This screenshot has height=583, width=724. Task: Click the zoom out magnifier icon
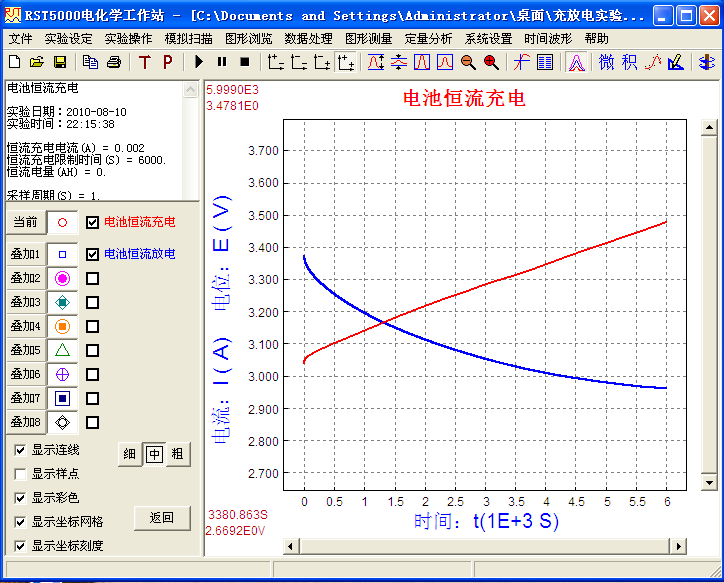[x=468, y=62]
